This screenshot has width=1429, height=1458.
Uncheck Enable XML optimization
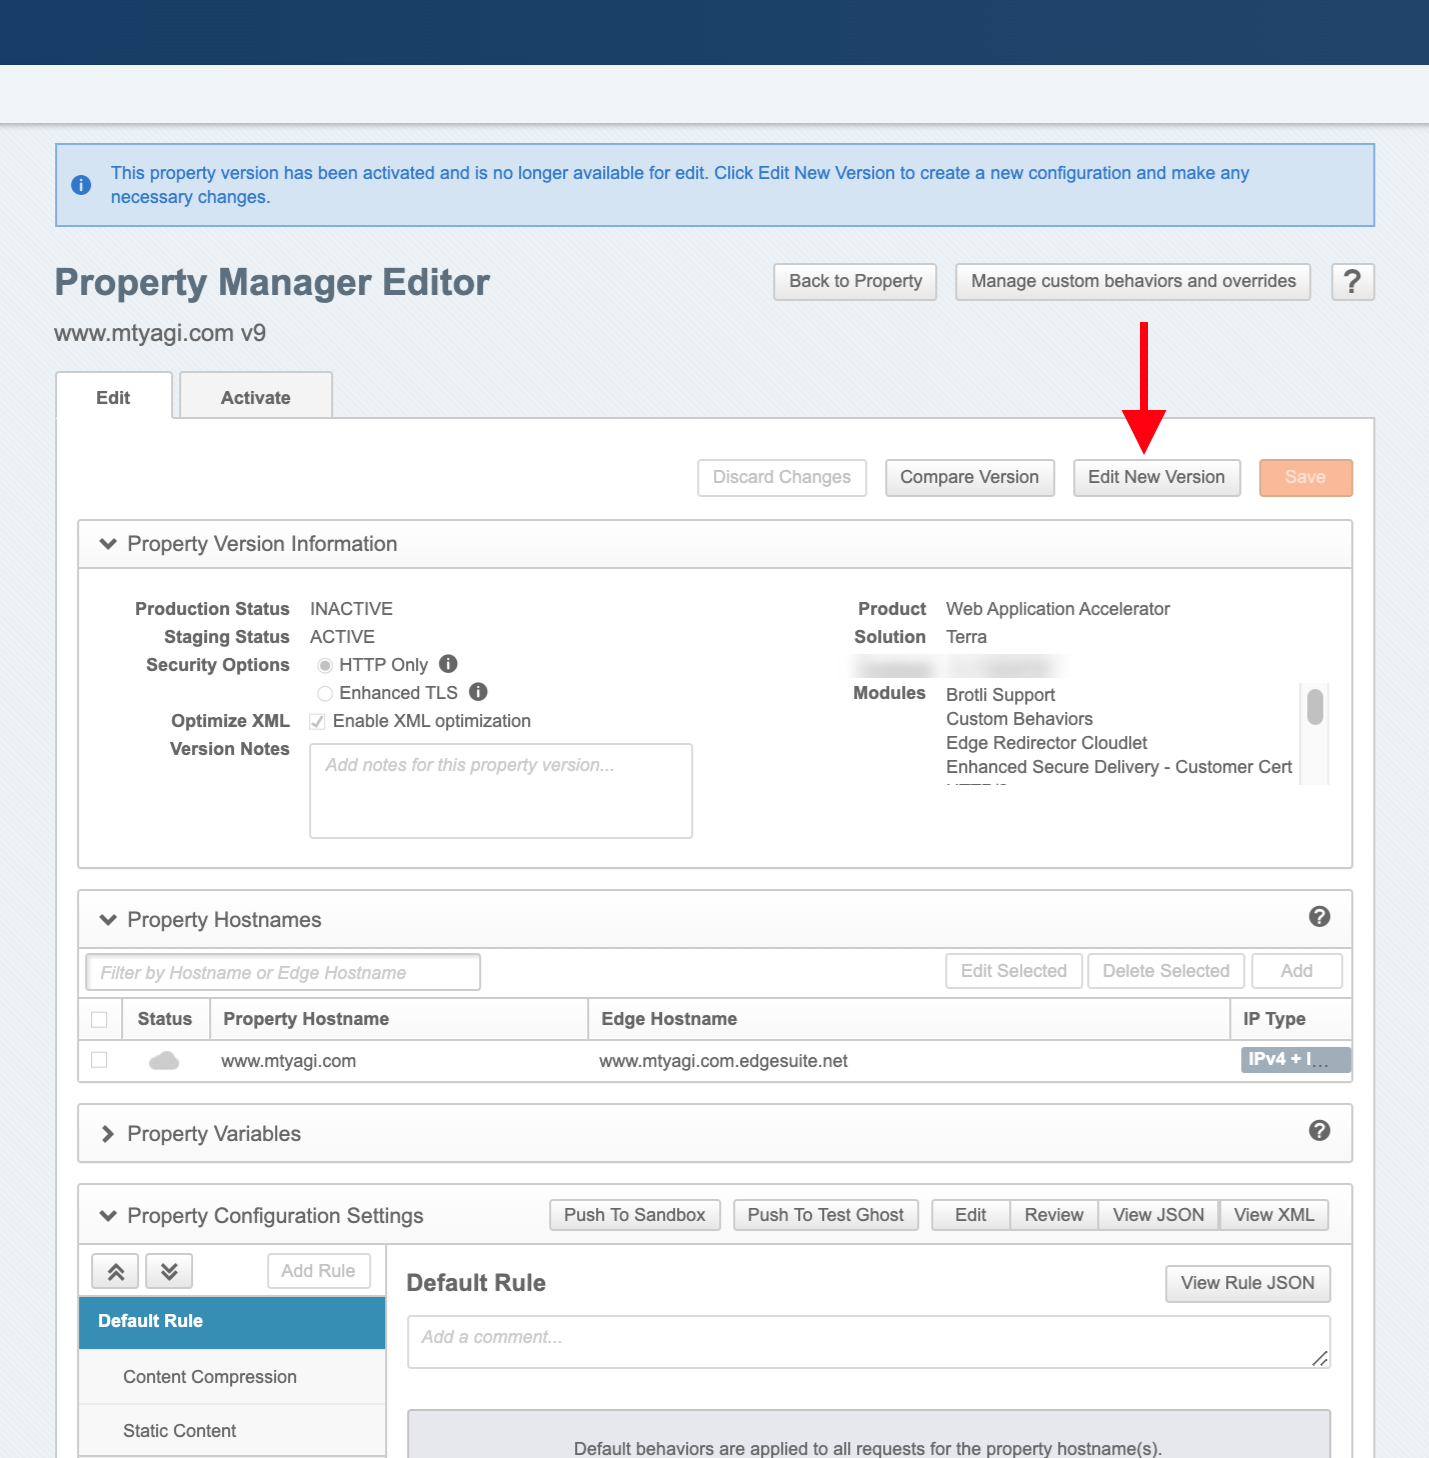[317, 721]
